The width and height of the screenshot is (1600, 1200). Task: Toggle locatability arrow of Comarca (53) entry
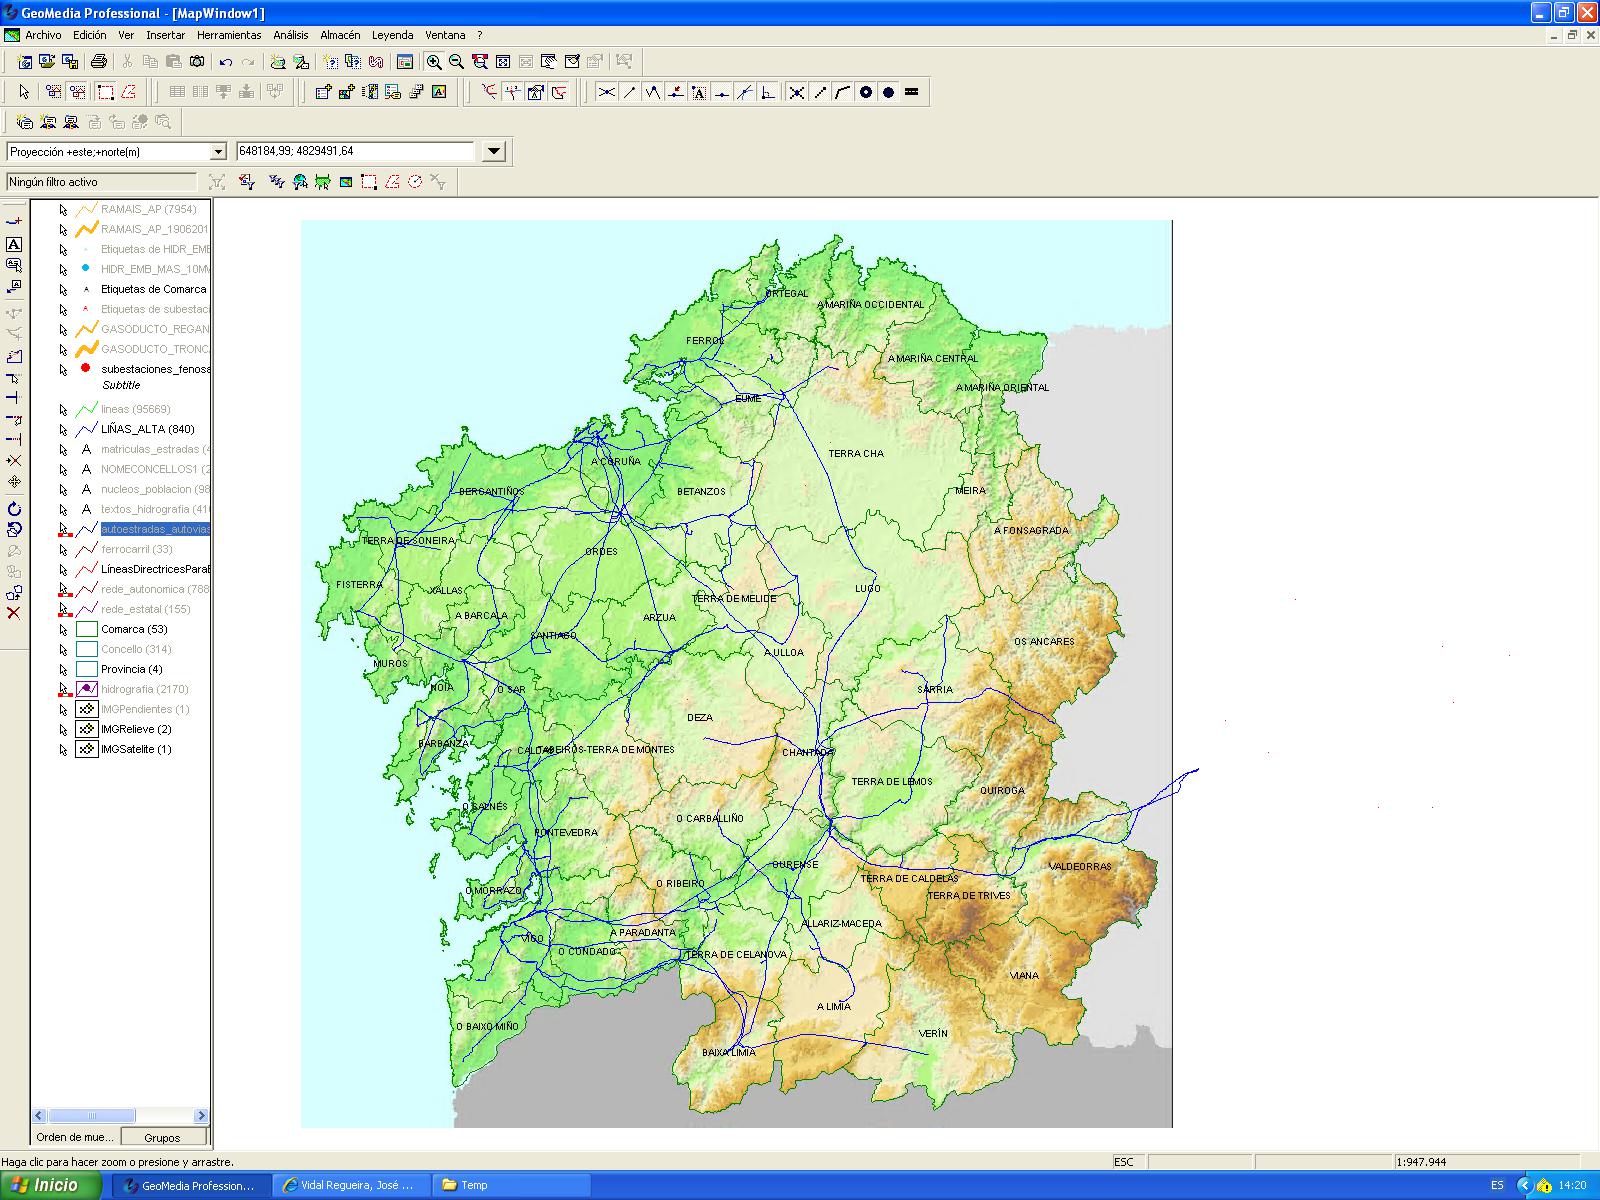pos(63,629)
